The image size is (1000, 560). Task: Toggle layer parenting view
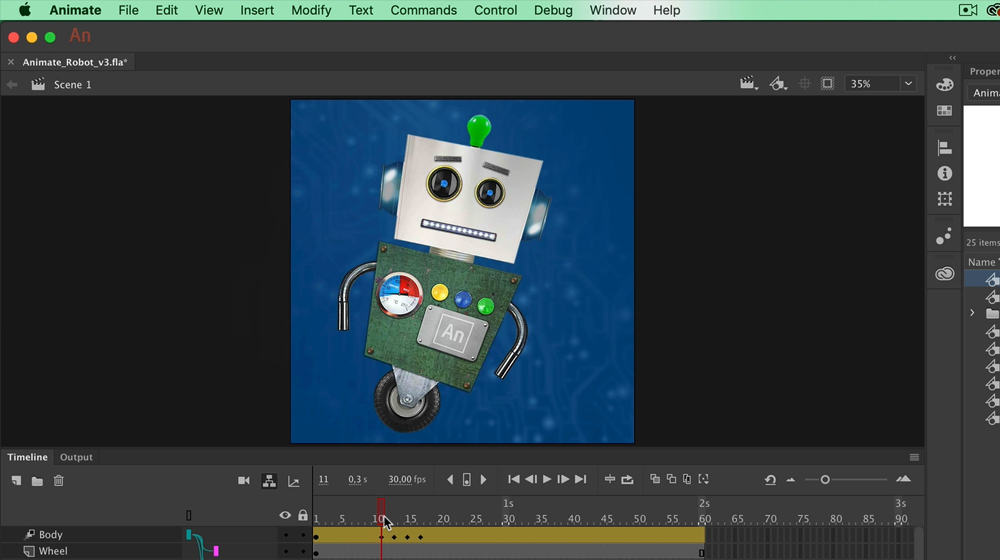coord(269,481)
